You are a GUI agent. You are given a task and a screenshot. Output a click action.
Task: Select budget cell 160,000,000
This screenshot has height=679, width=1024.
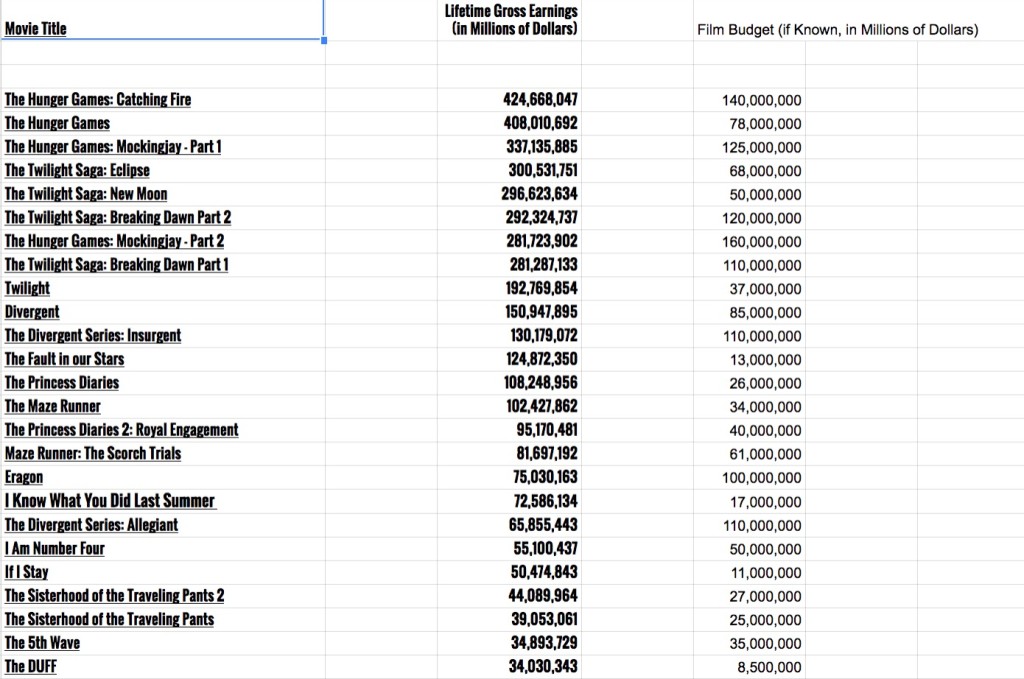tap(749, 242)
